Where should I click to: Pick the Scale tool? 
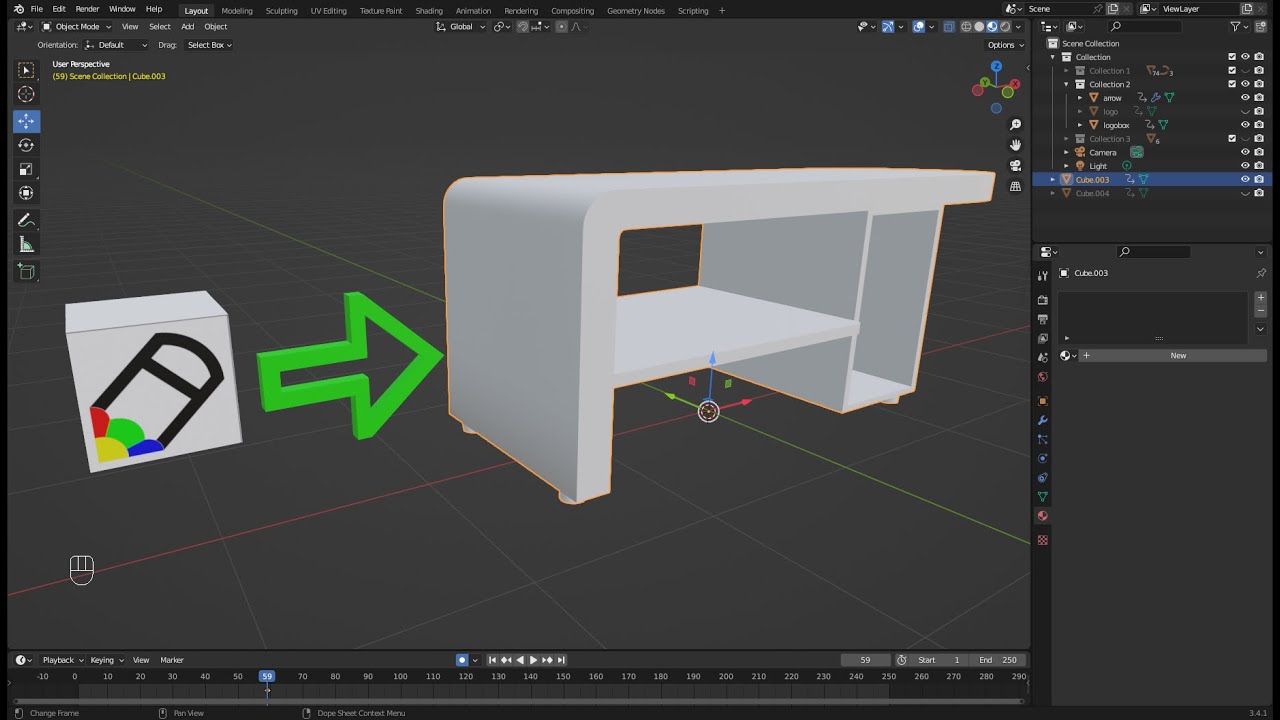click(26, 169)
